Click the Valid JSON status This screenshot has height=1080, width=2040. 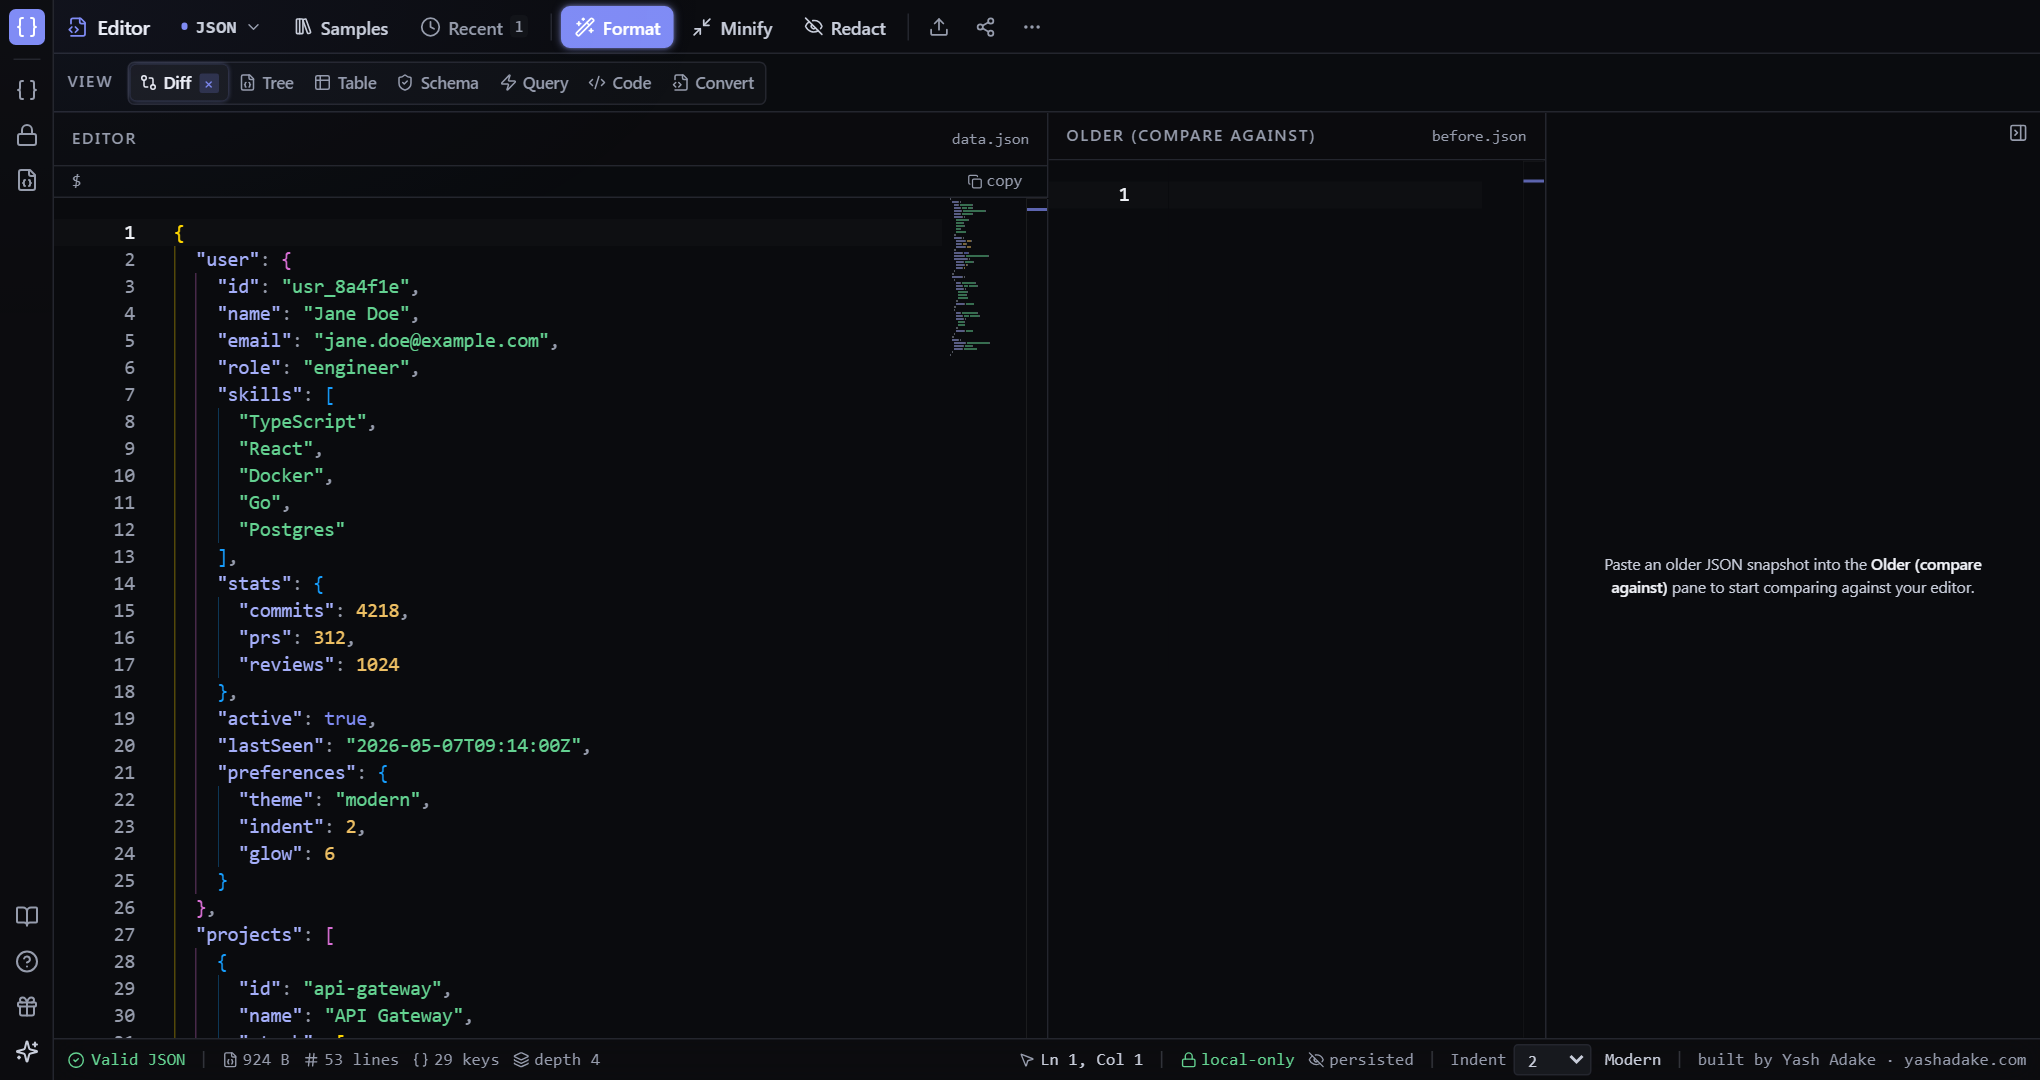(x=127, y=1060)
